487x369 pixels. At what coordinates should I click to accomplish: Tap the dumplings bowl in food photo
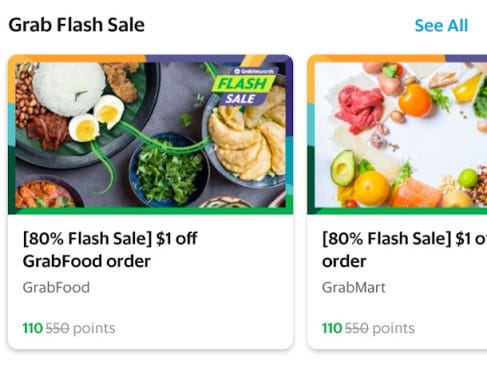(x=247, y=140)
